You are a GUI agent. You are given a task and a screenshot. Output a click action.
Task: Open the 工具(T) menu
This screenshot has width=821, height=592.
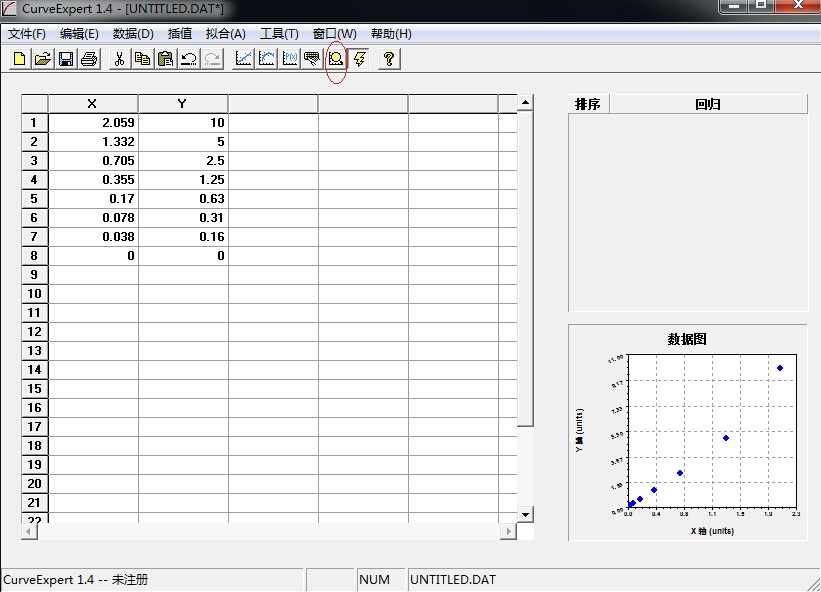pos(279,34)
